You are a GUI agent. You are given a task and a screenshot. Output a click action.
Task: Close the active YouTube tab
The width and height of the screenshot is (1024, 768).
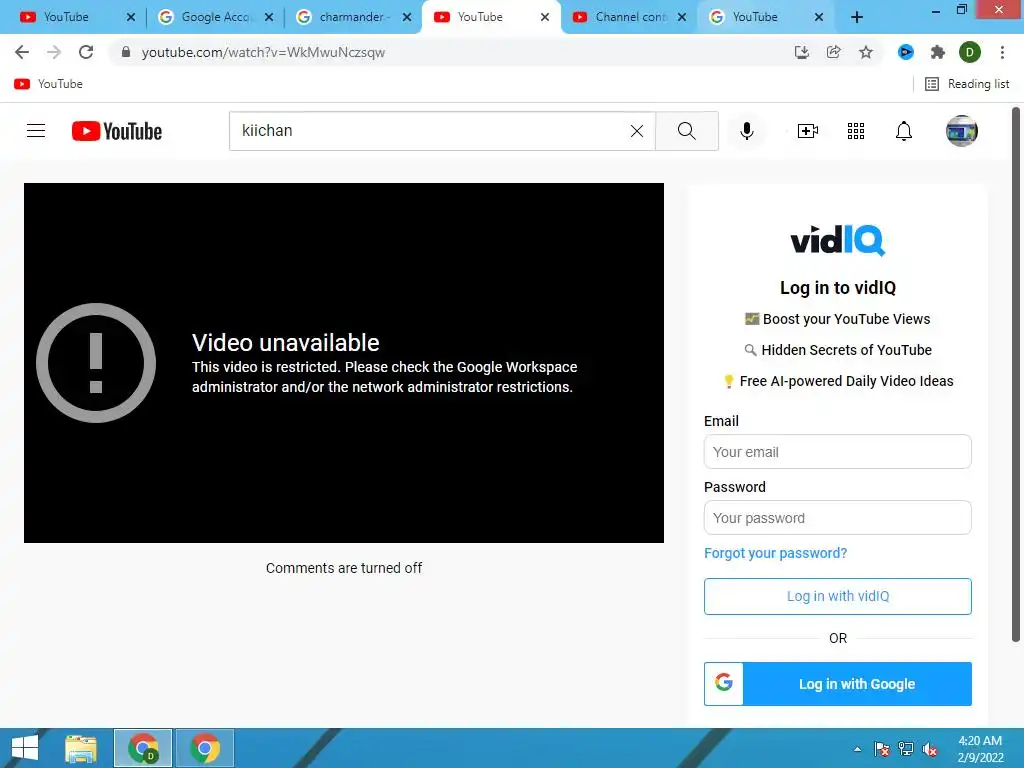point(545,17)
